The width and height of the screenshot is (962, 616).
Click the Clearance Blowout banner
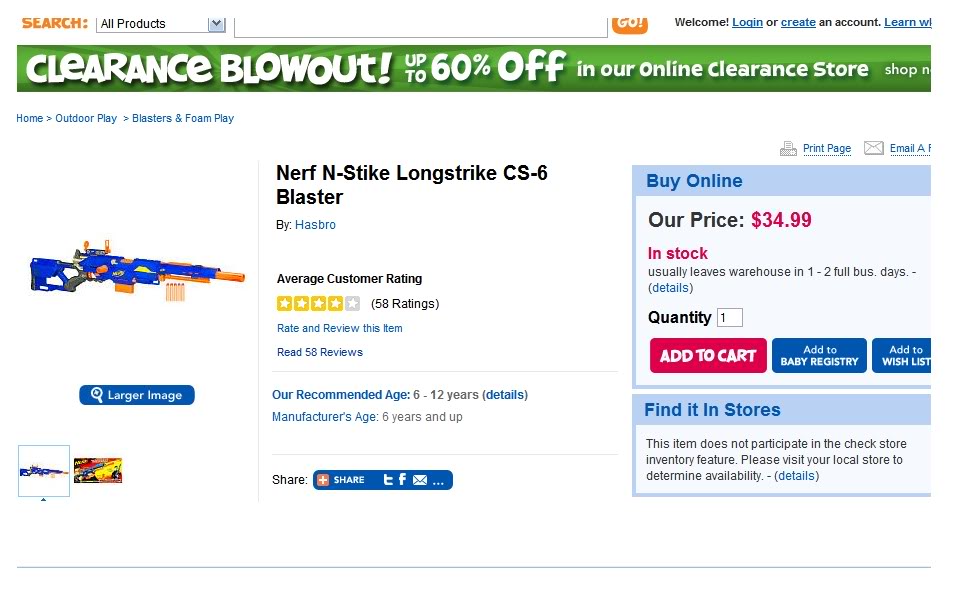point(474,69)
